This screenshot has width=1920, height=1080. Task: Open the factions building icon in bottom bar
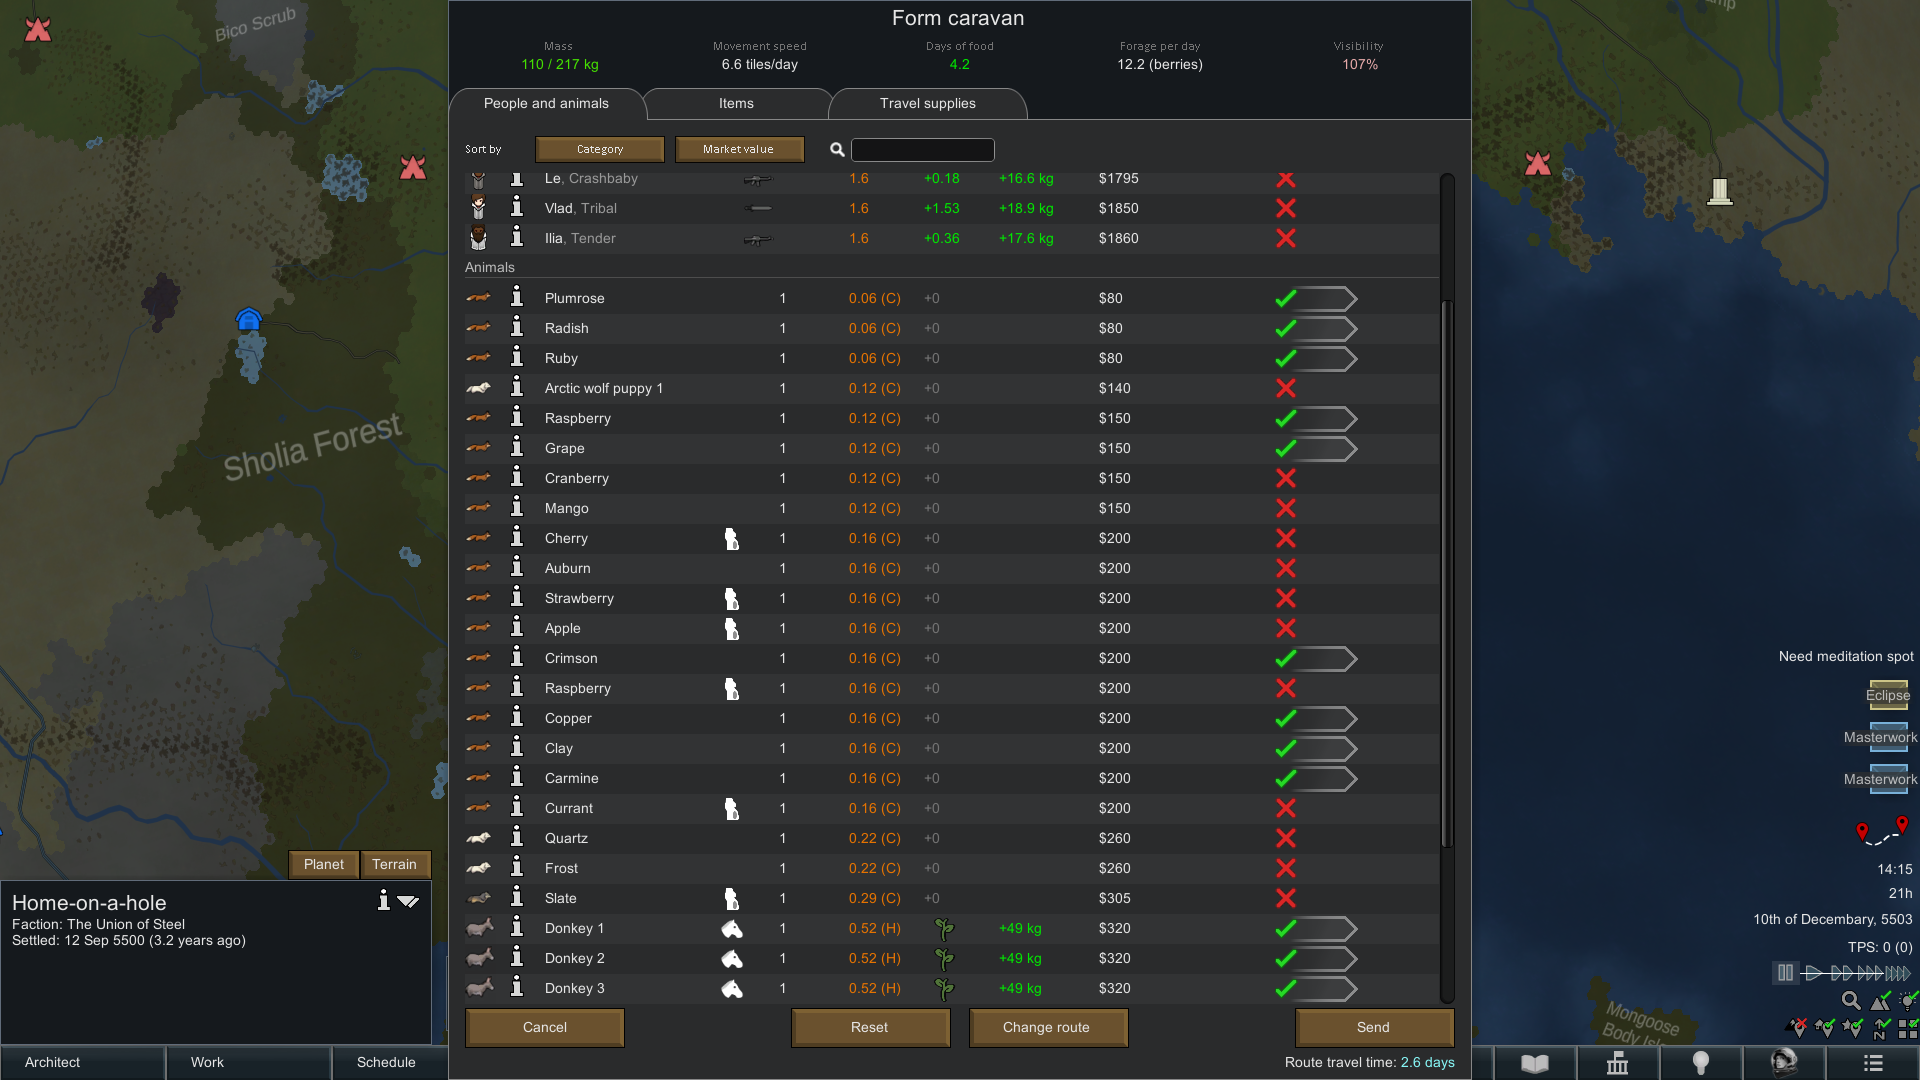pos(1617,1063)
